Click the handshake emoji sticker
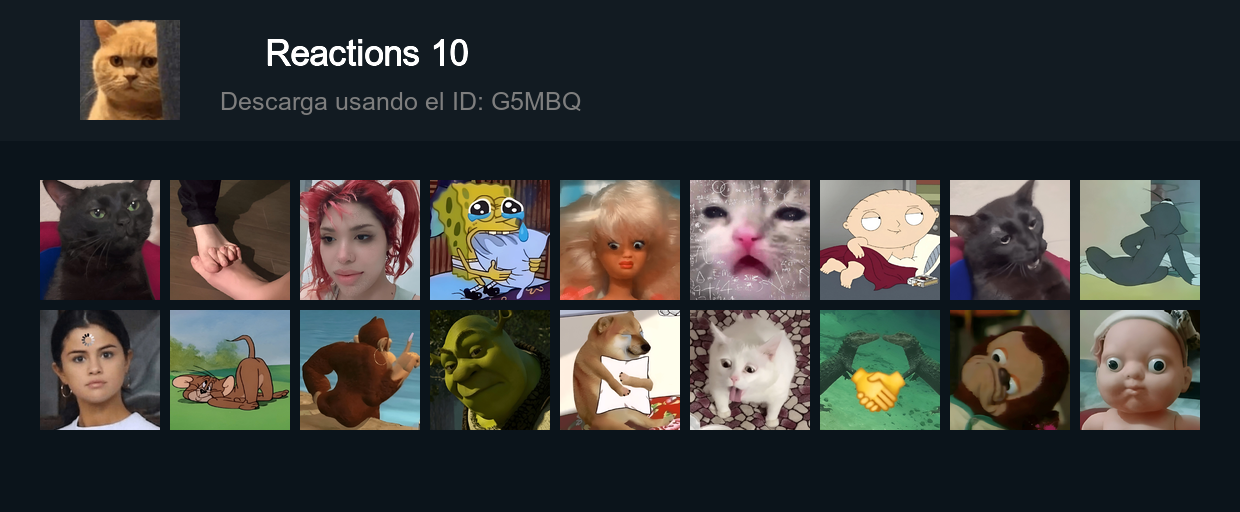This screenshot has height=512, width=1240. [x=880, y=370]
